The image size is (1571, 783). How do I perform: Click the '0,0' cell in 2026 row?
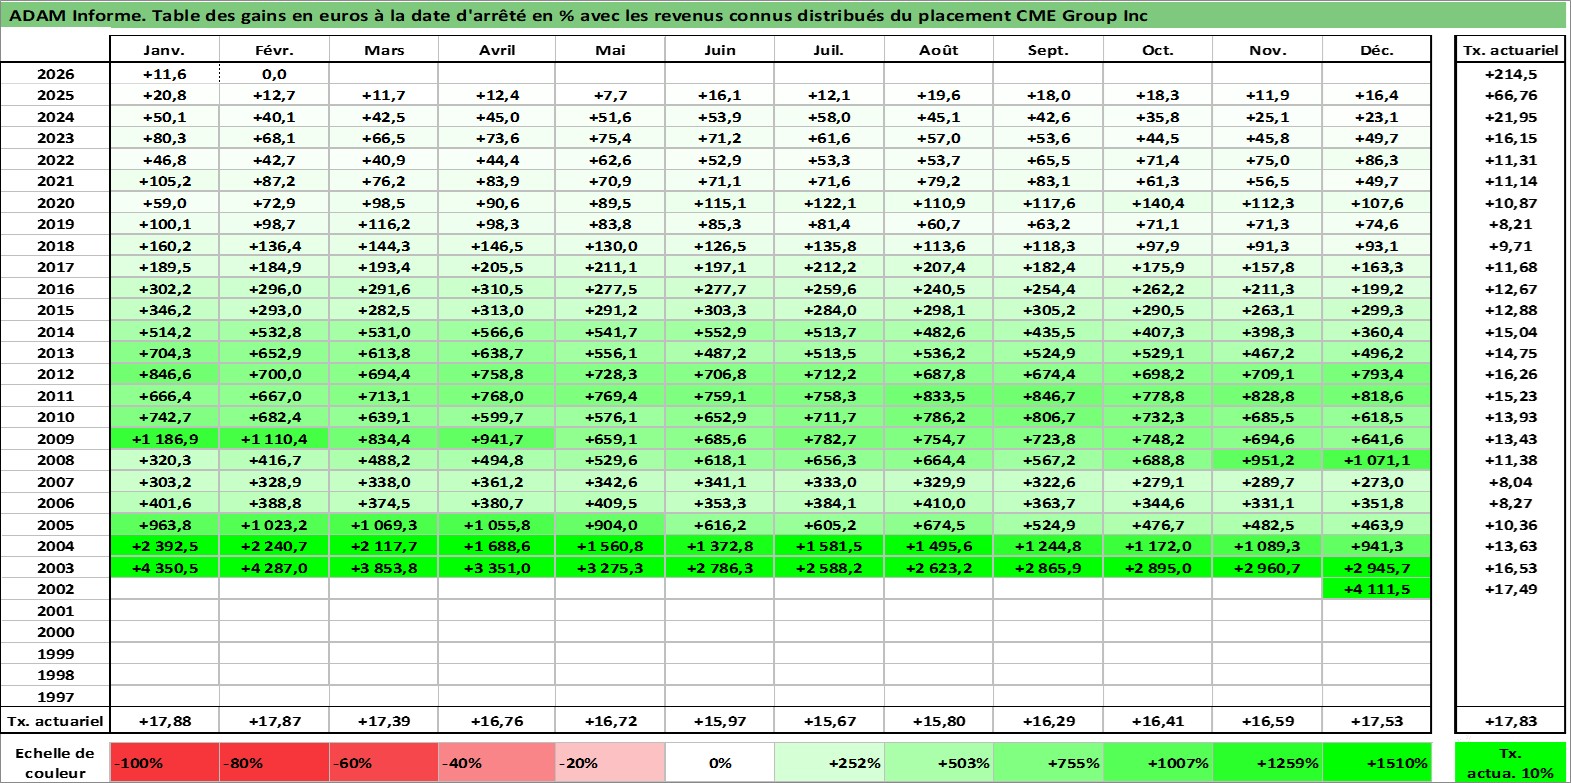click(274, 74)
